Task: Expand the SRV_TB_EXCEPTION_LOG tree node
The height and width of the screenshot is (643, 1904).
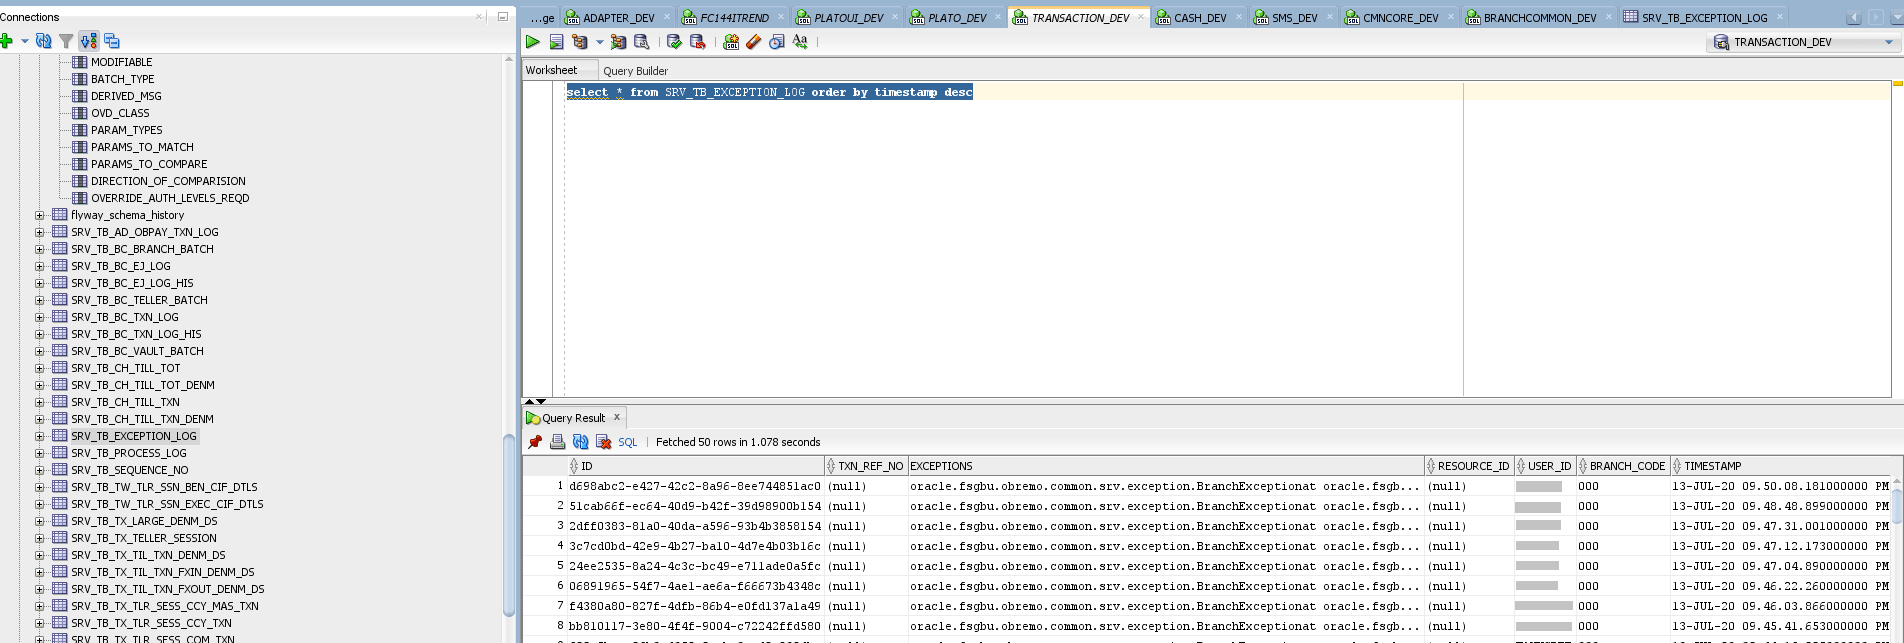Action: (x=40, y=436)
